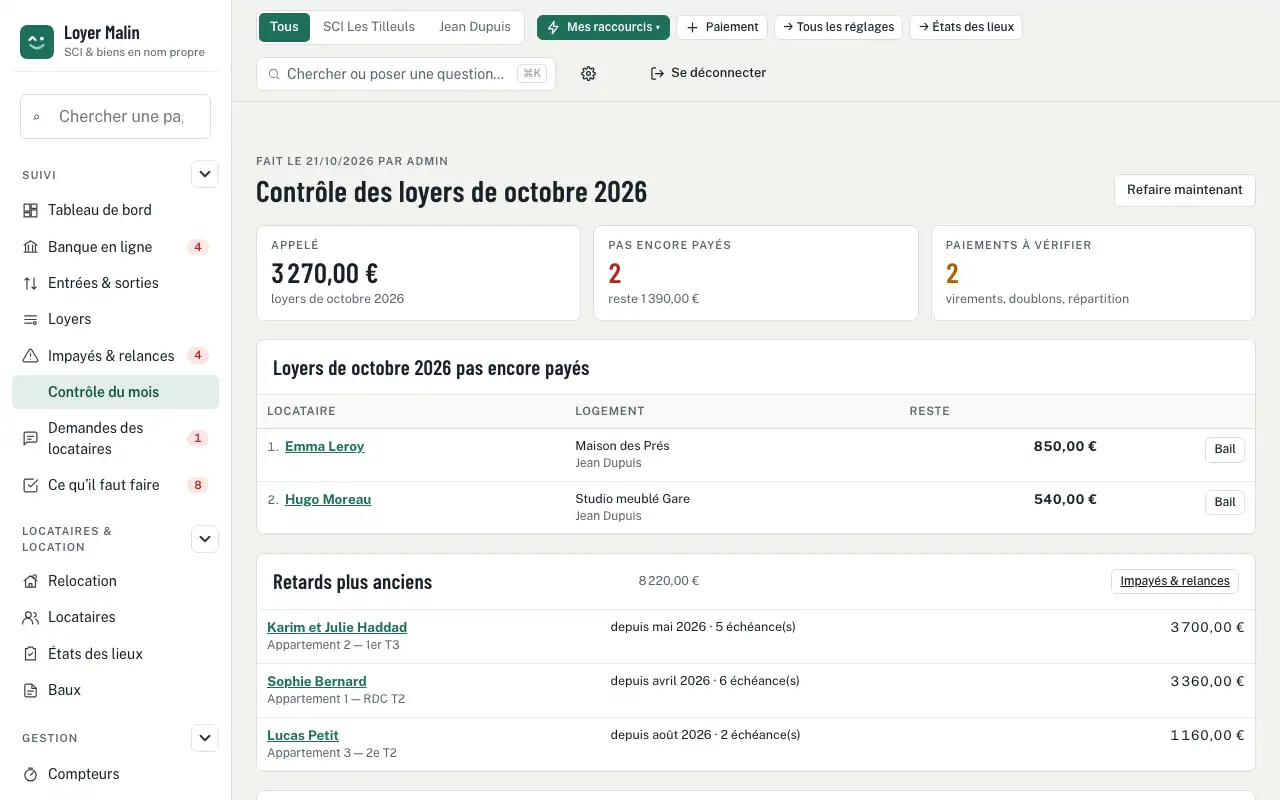Switch to Jean Dupuis tab

[475, 27]
